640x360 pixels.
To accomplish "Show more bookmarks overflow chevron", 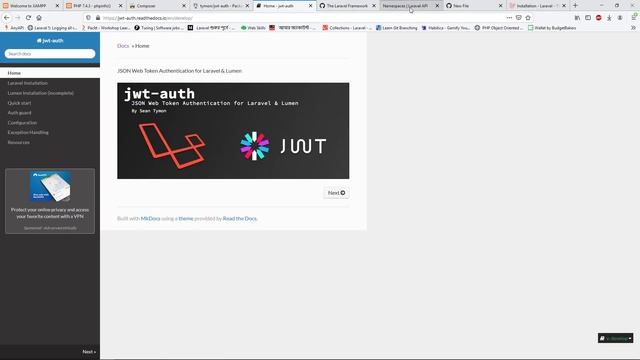I will point(633,28).
